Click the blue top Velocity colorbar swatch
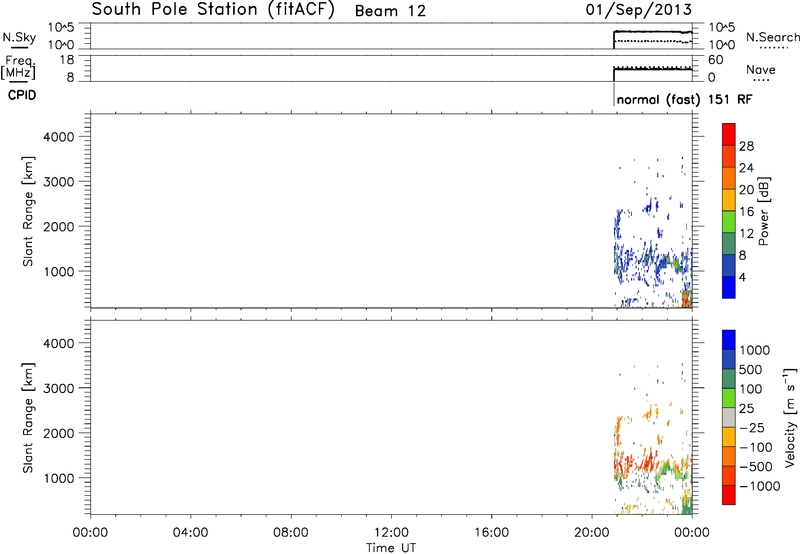This screenshot has width=800, height=554. tap(729, 340)
